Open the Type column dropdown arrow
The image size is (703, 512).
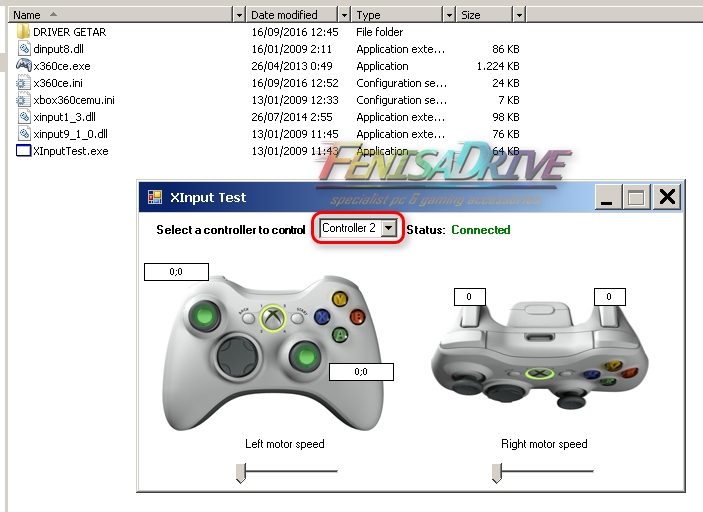coord(449,15)
